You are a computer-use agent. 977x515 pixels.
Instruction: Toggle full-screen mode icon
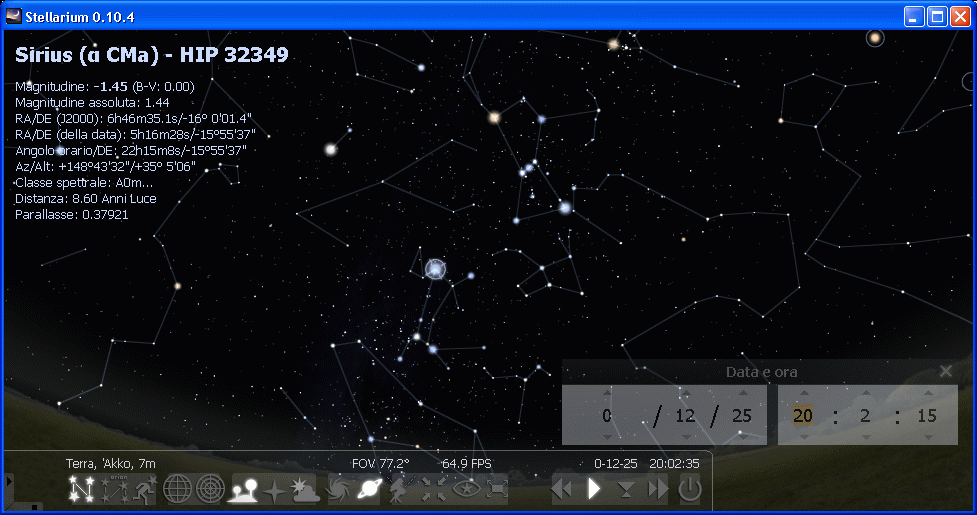coord(497,489)
